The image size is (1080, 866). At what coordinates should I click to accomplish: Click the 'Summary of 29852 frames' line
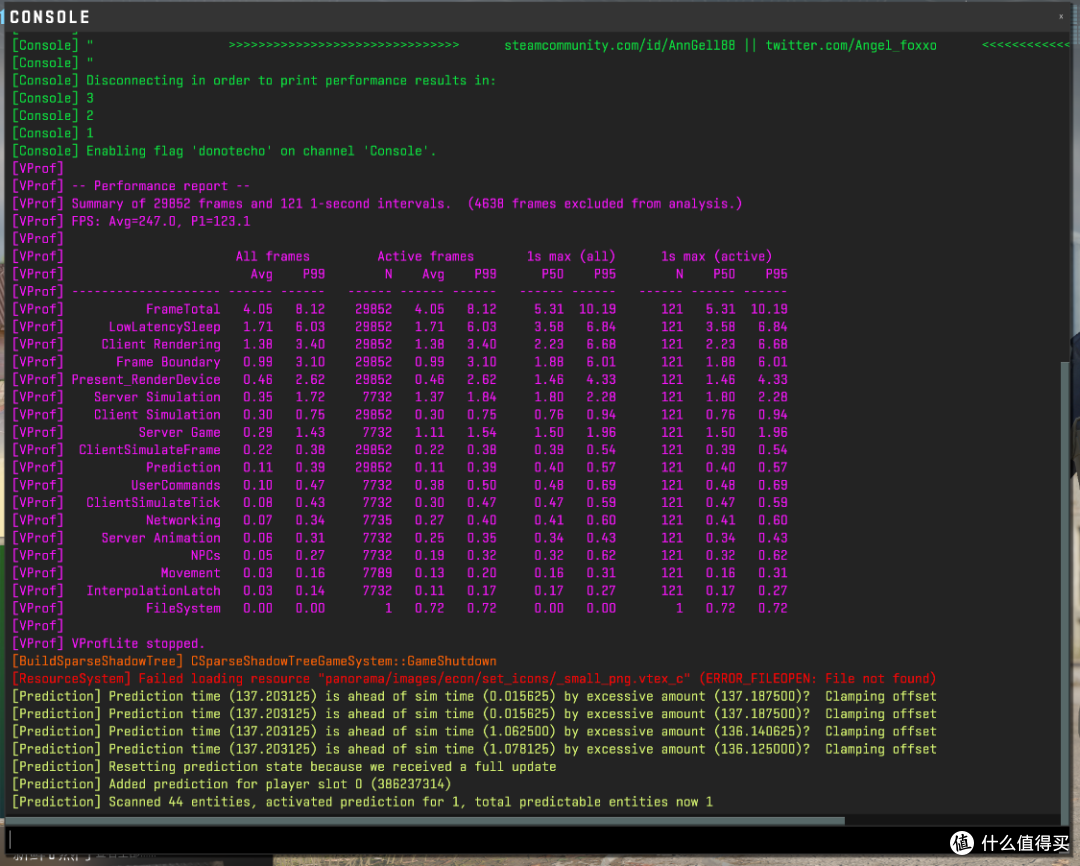(377, 204)
